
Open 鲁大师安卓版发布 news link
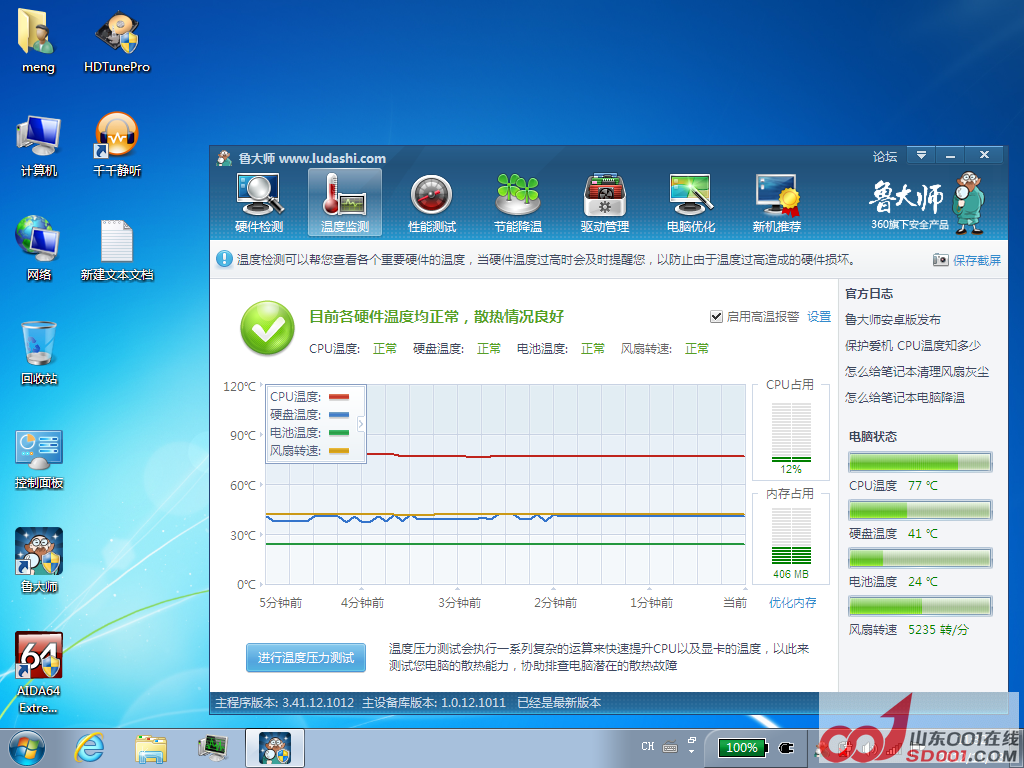892,319
